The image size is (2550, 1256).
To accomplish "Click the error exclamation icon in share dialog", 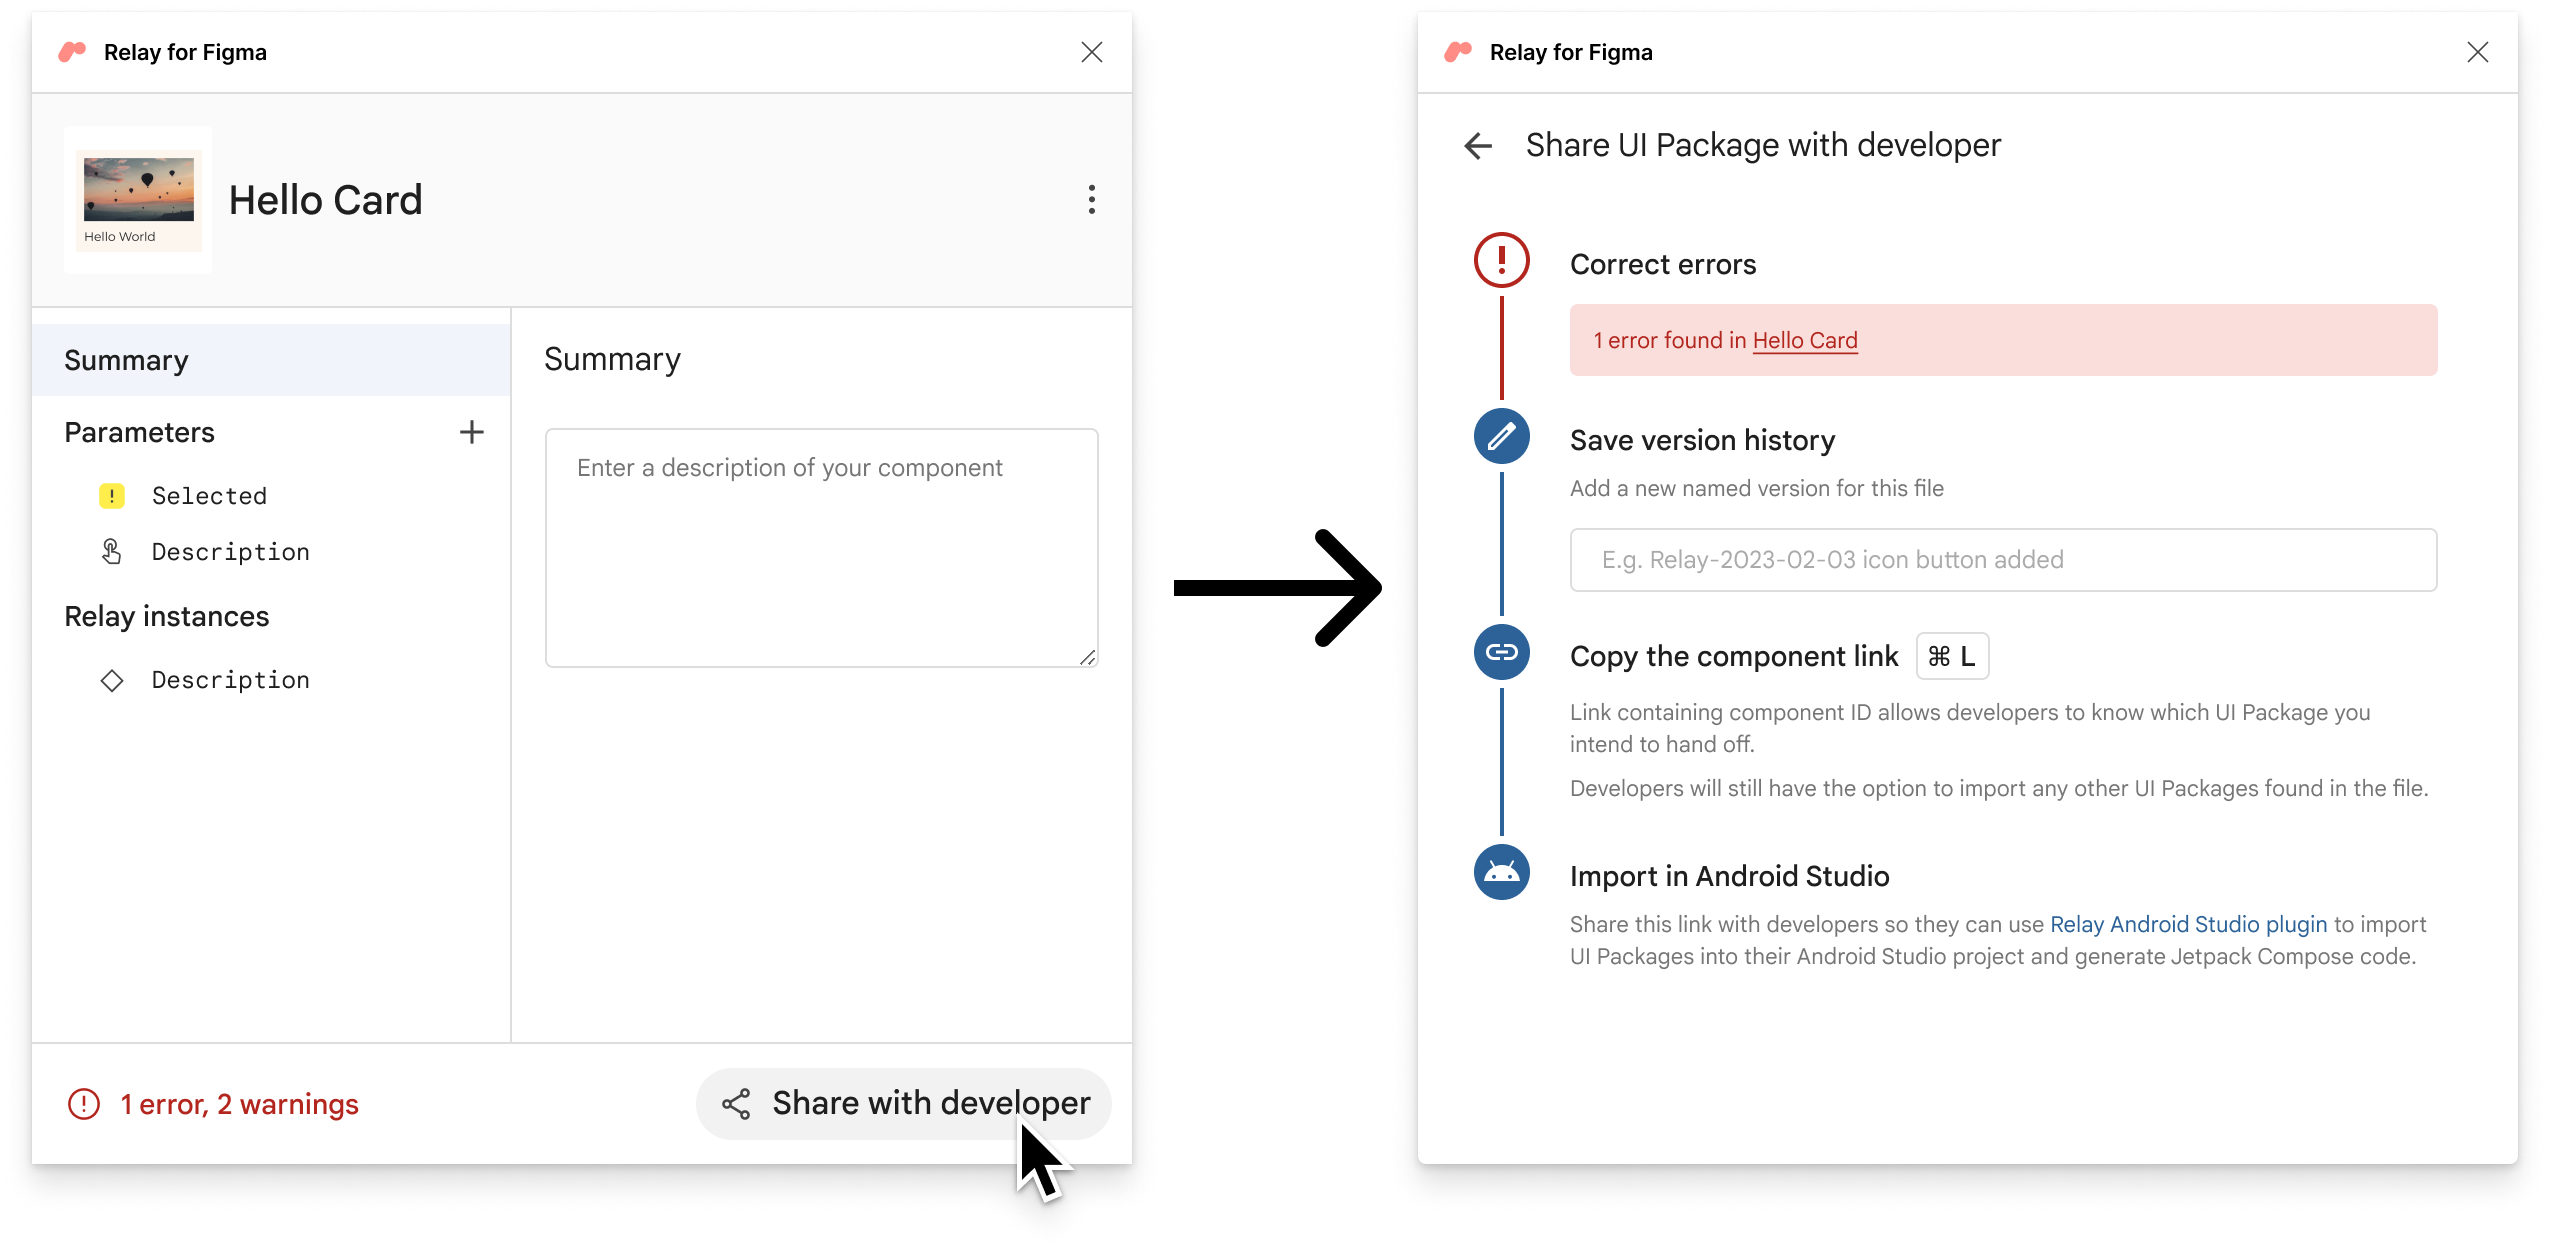I will coord(1499,262).
